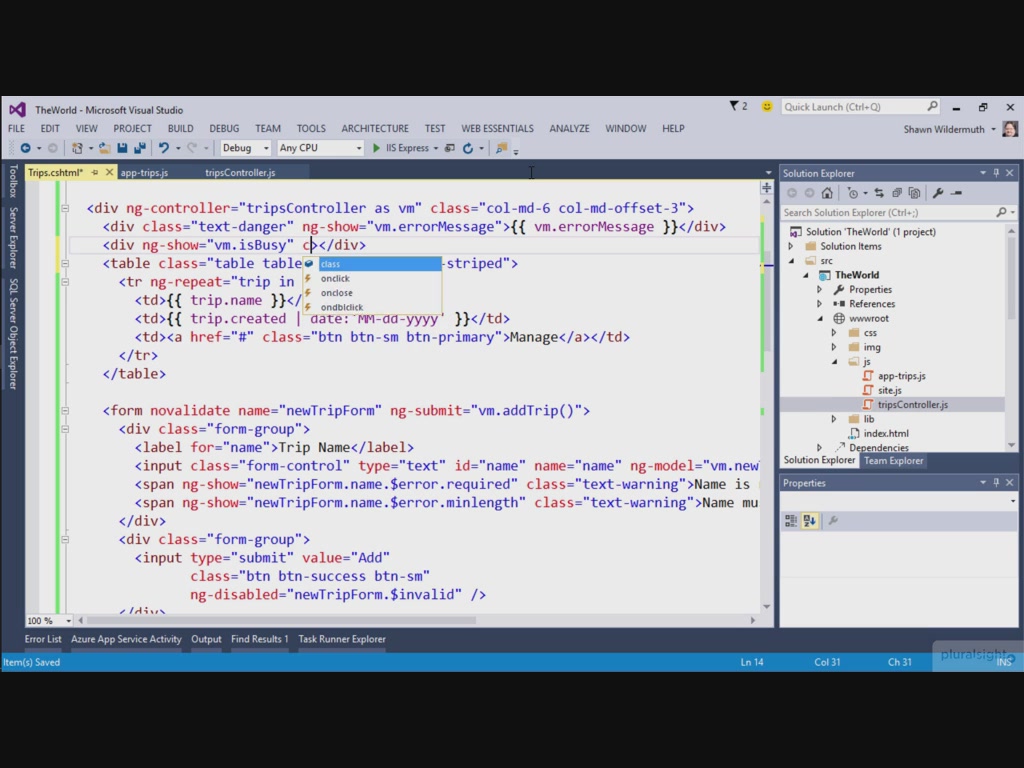Start debugging with the green play icon

pos(376,148)
